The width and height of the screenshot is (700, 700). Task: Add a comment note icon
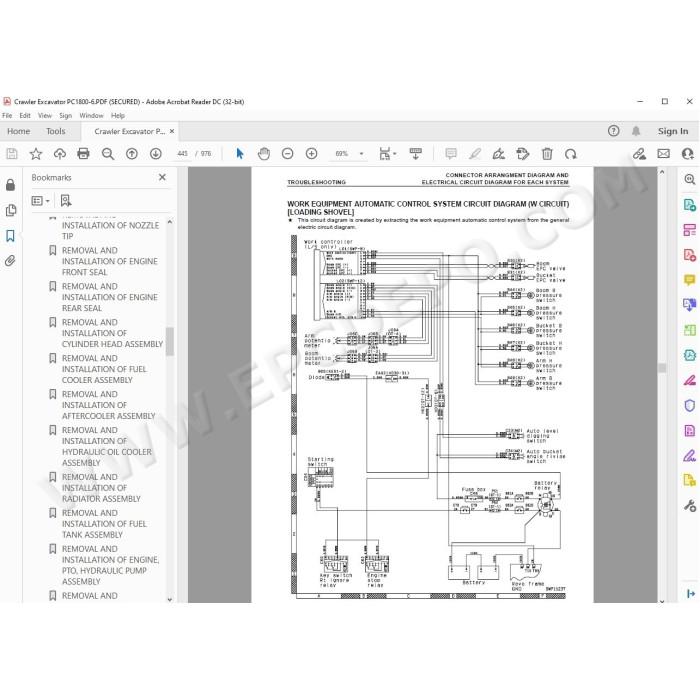click(x=451, y=154)
